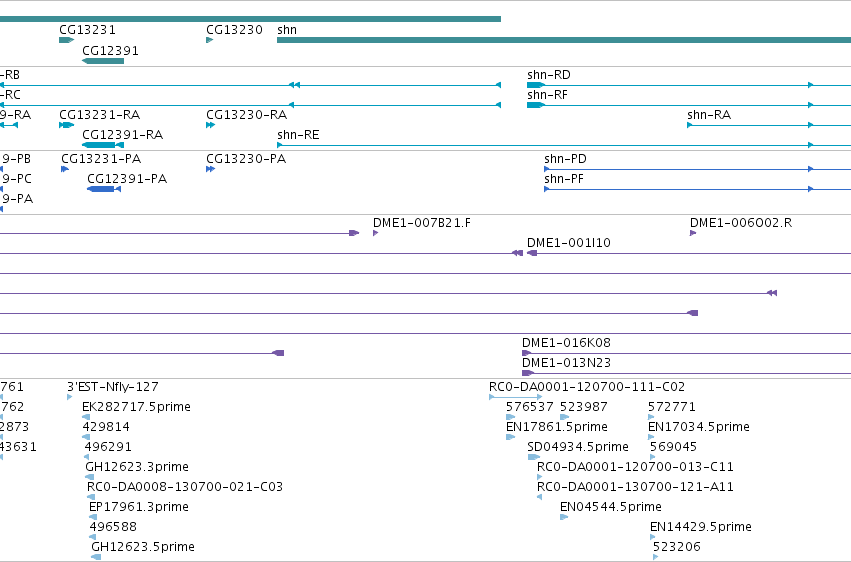Select the CG12391 gene bar
851x562 pixels.
[x=103, y=61]
